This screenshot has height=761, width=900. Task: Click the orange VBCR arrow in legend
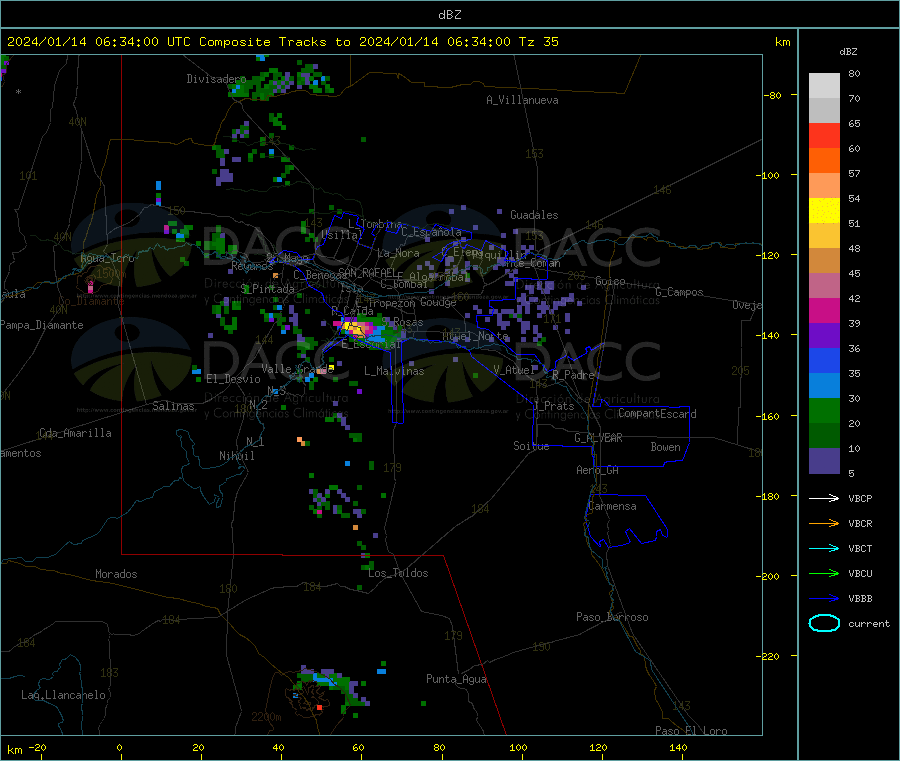click(x=824, y=523)
